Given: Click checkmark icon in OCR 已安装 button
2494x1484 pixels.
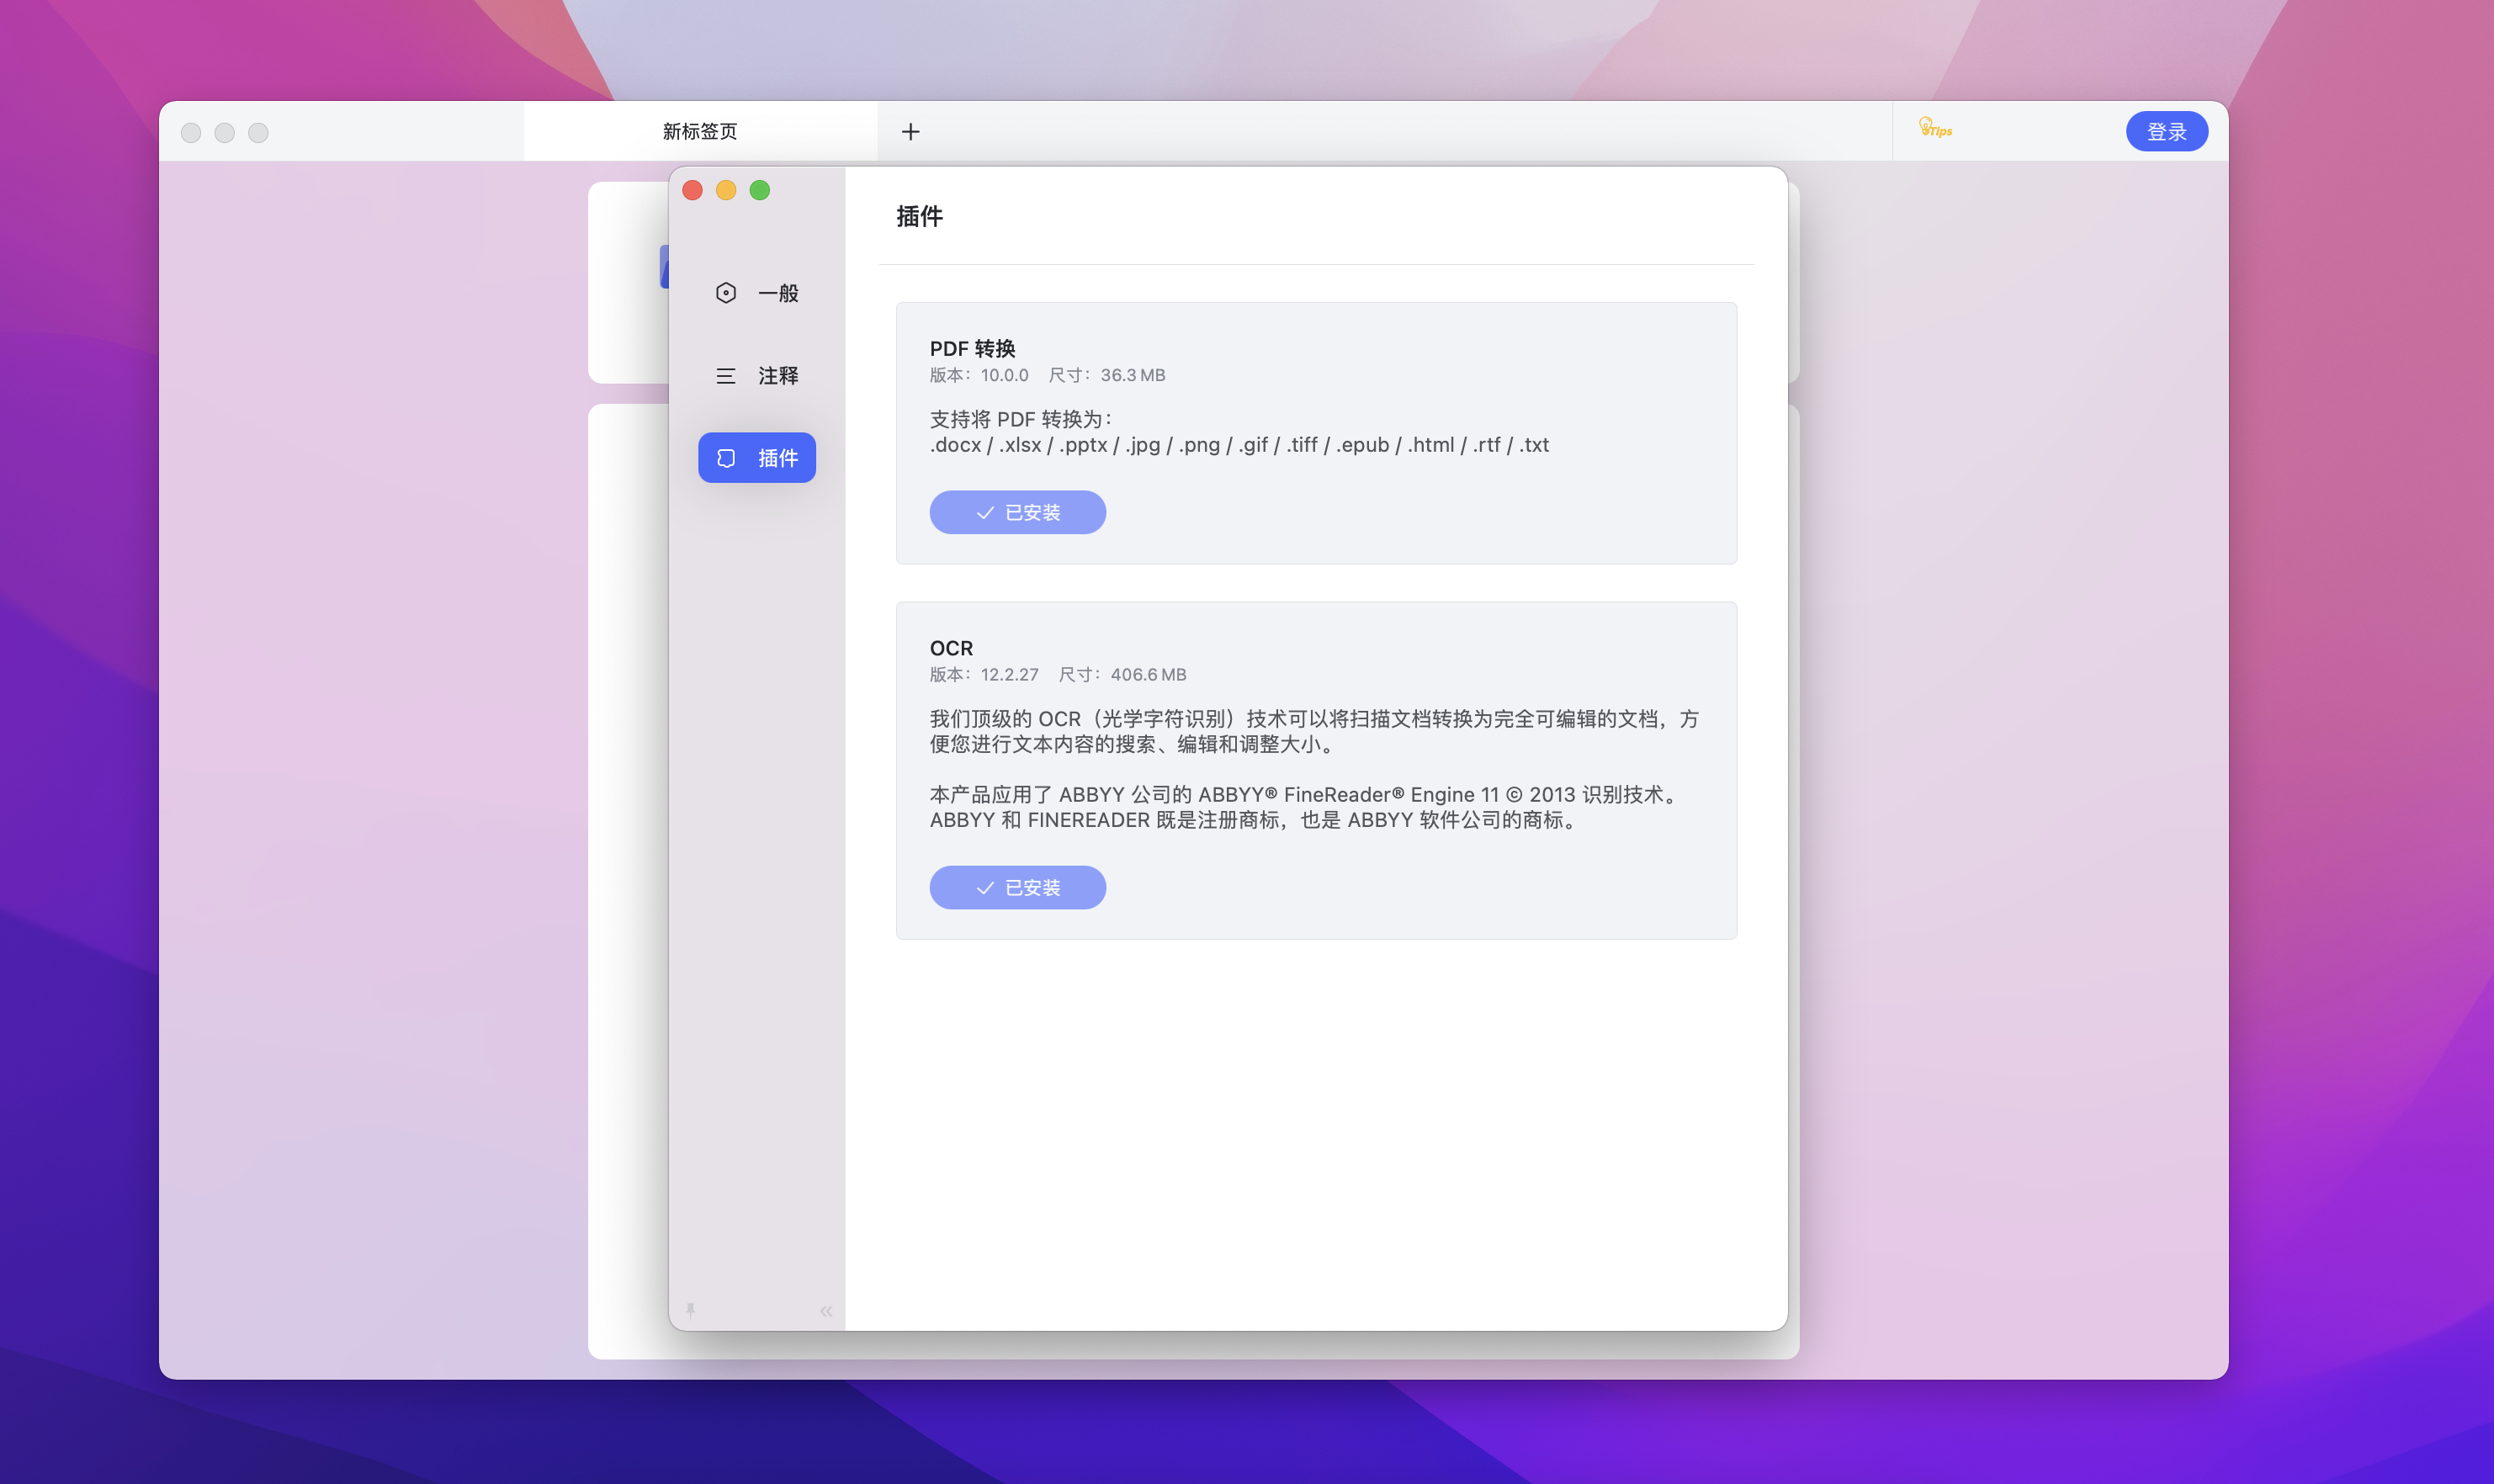Looking at the screenshot, I should (985, 888).
